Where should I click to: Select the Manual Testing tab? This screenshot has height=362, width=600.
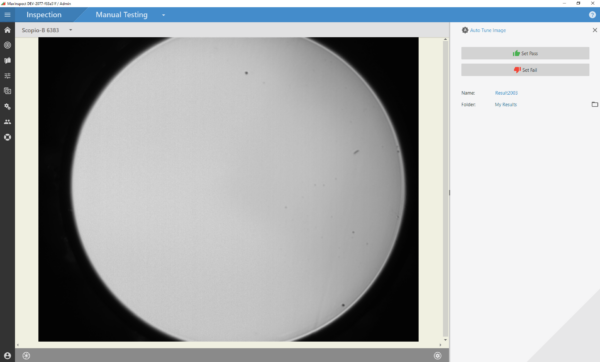pyautogui.click(x=121, y=15)
